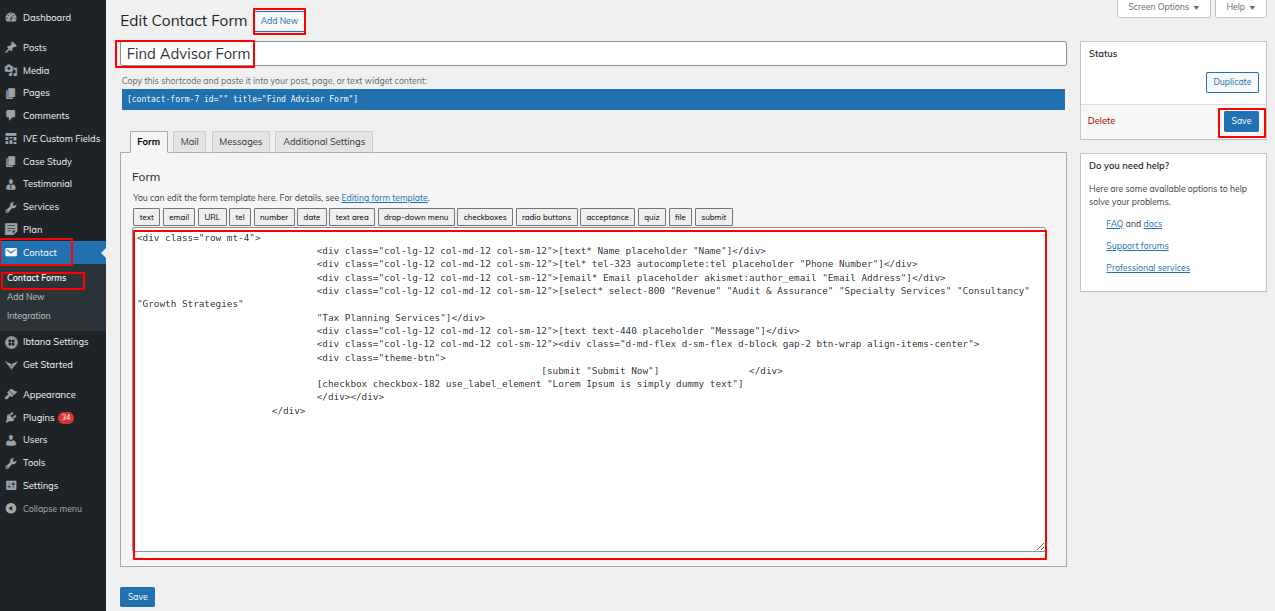Insert a drop-down menu form tag

[416, 217]
